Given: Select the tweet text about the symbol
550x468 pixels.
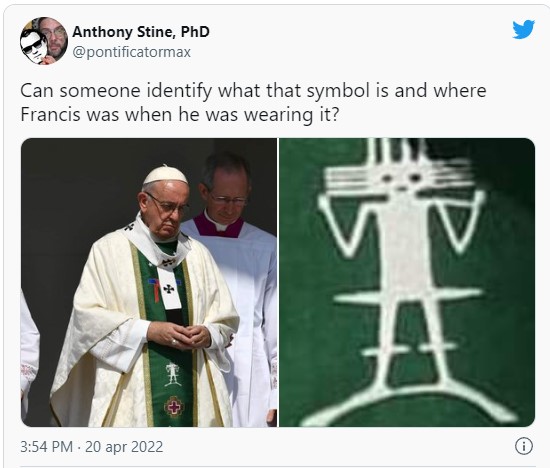Looking at the screenshot, I should (x=253, y=102).
